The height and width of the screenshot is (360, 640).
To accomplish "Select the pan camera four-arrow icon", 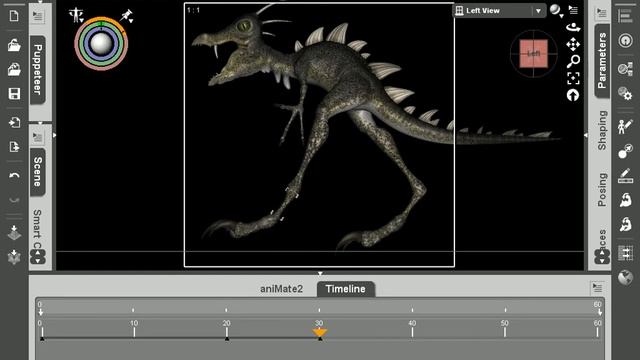I will pyautogui.click(x=573, y=44).
